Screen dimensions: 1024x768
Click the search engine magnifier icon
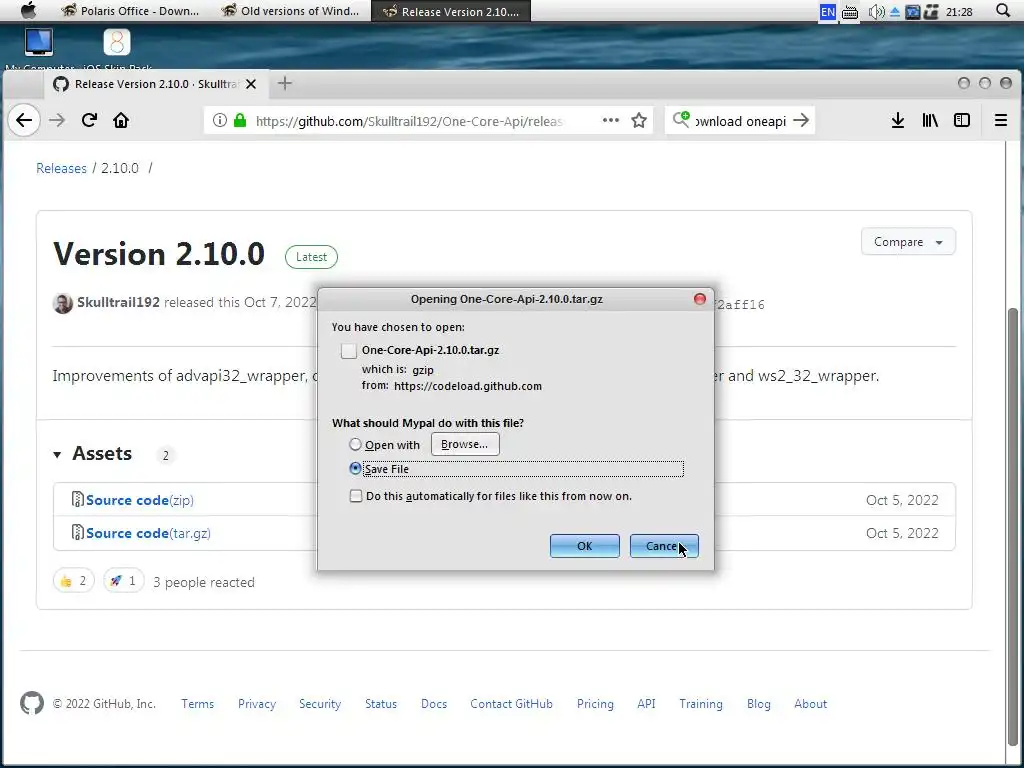[680, 120]
